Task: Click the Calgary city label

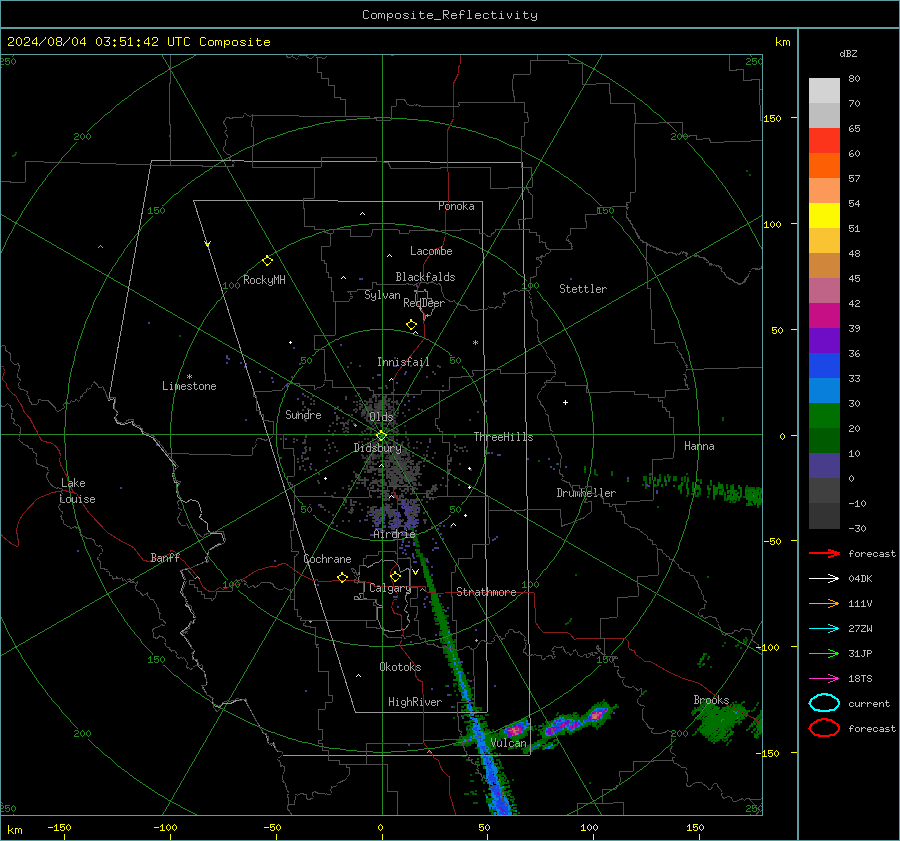Action: click(390, 588)
